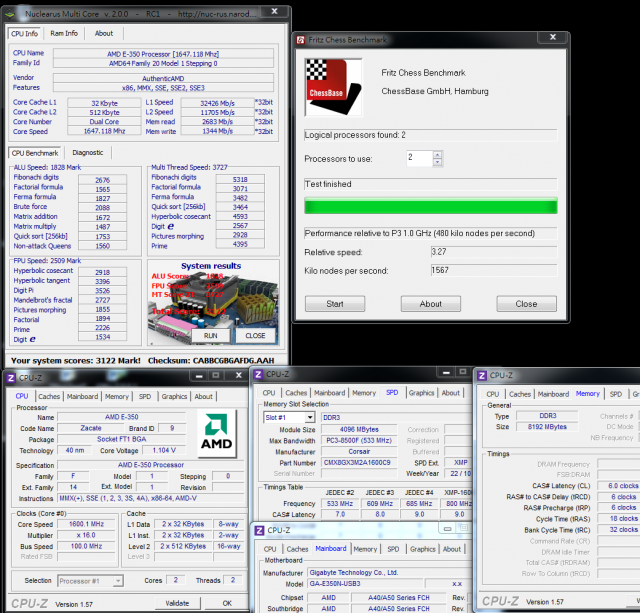
Task: Click the Nuclearus app icon in title bar
Action: click(x=11, y=14)
